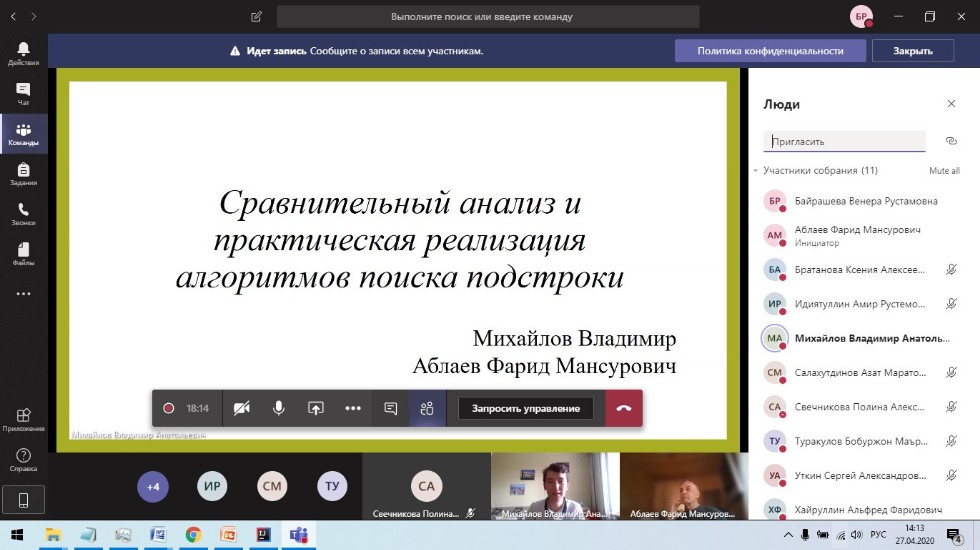This screenshot has height=550, width=980.
Task: Open Activity notifications bell icon
Action: click(23, 53)
